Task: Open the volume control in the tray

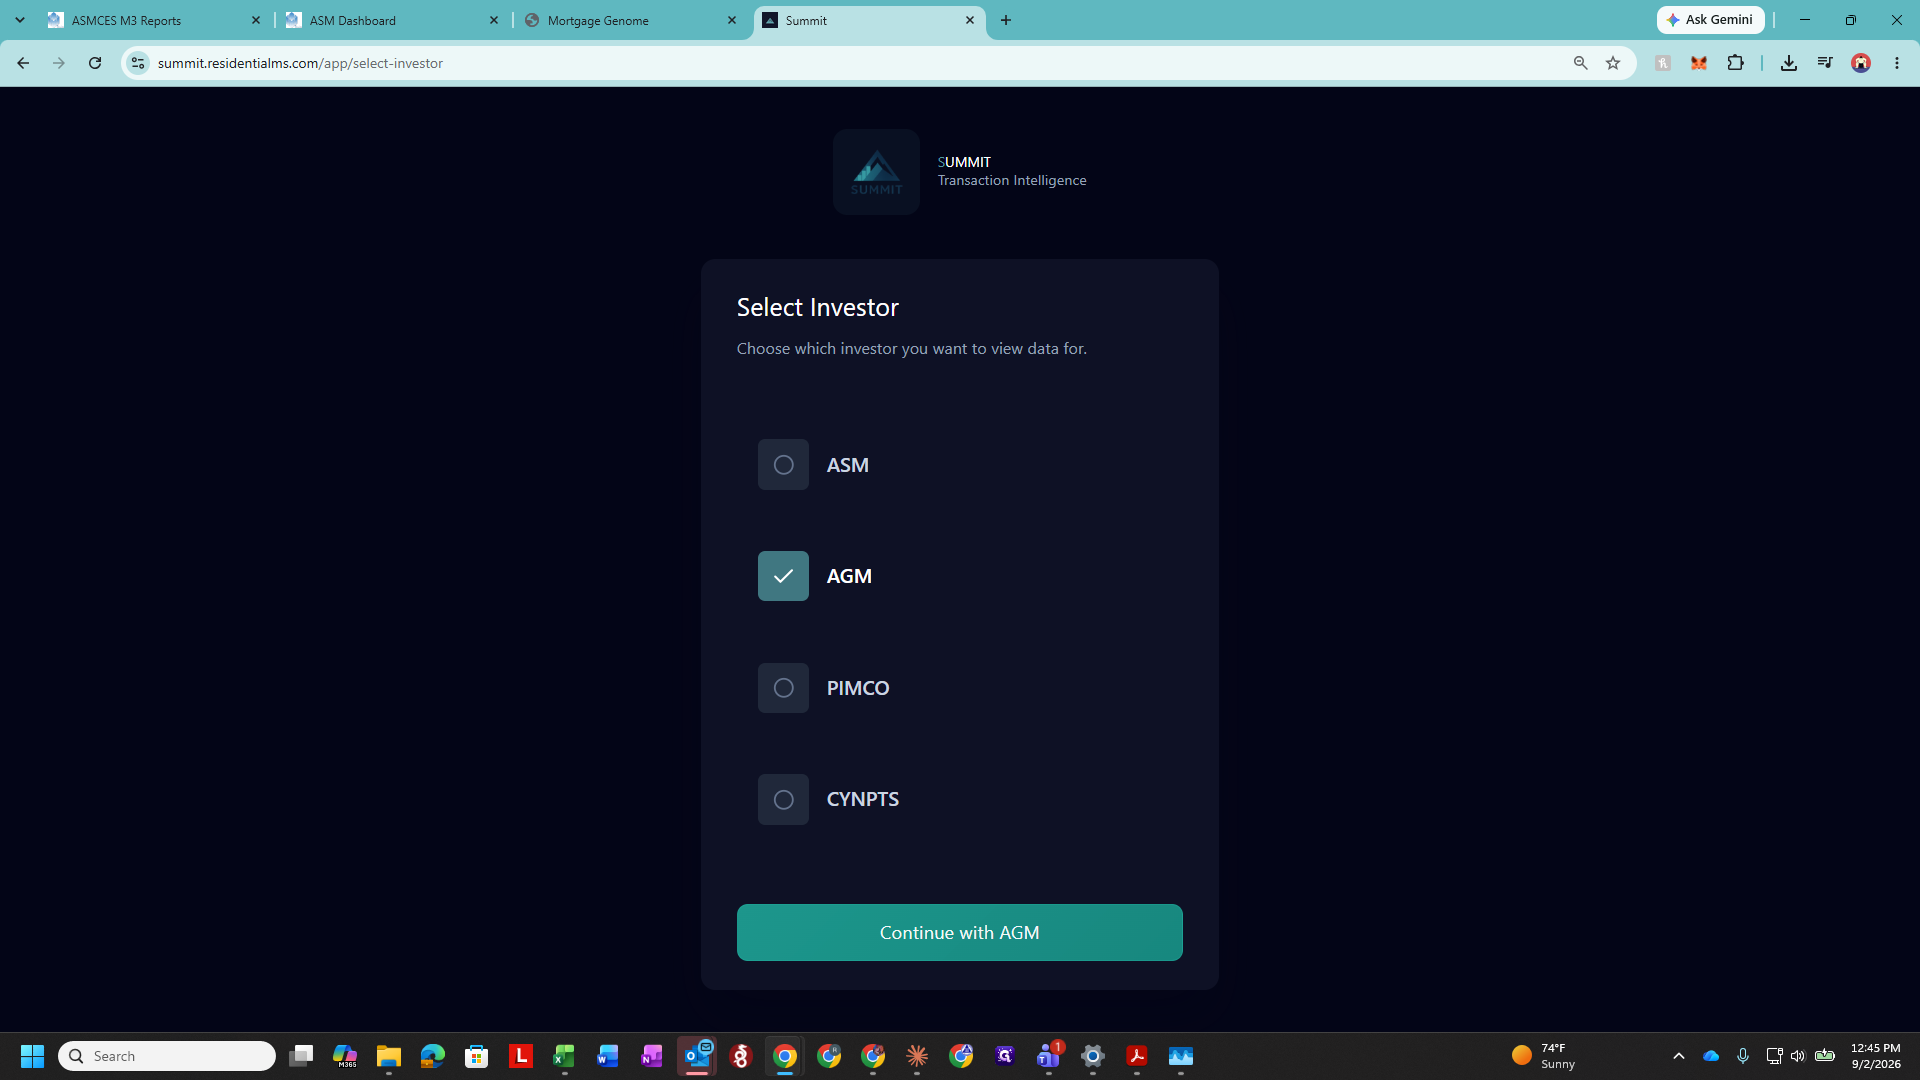Action: click(1798, 1056)
